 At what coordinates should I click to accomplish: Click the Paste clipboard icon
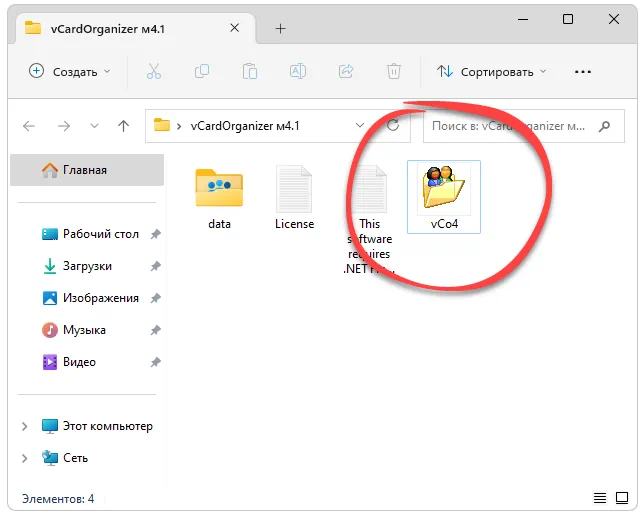click(x=250, y=72)
